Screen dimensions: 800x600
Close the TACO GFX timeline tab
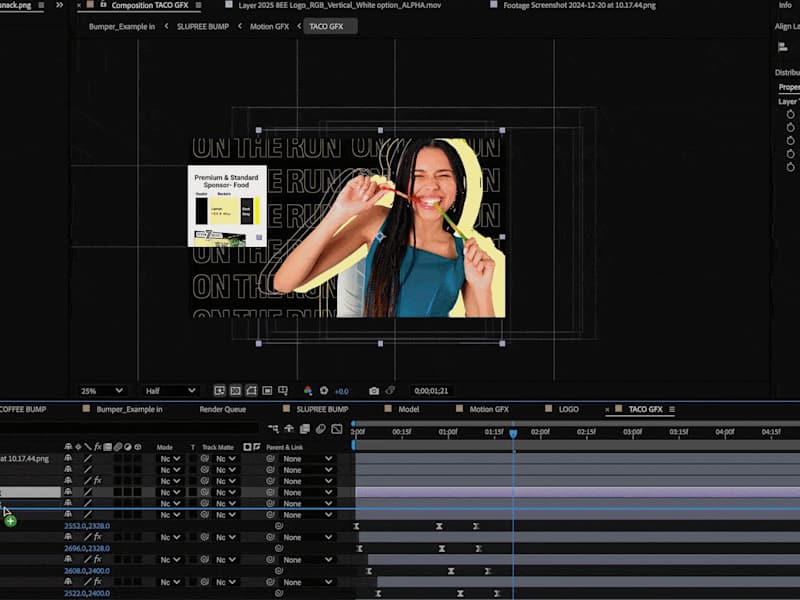click(x=607, y=410)
